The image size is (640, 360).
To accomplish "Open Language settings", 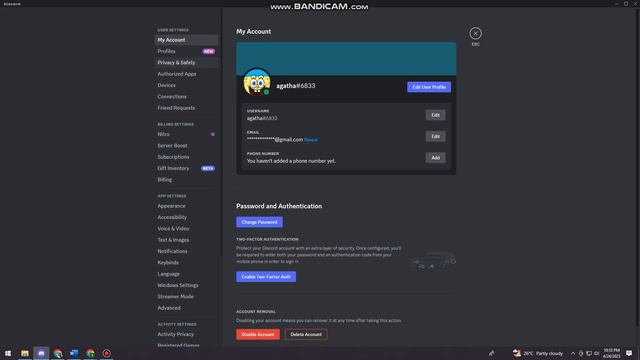I will (186, 274).
